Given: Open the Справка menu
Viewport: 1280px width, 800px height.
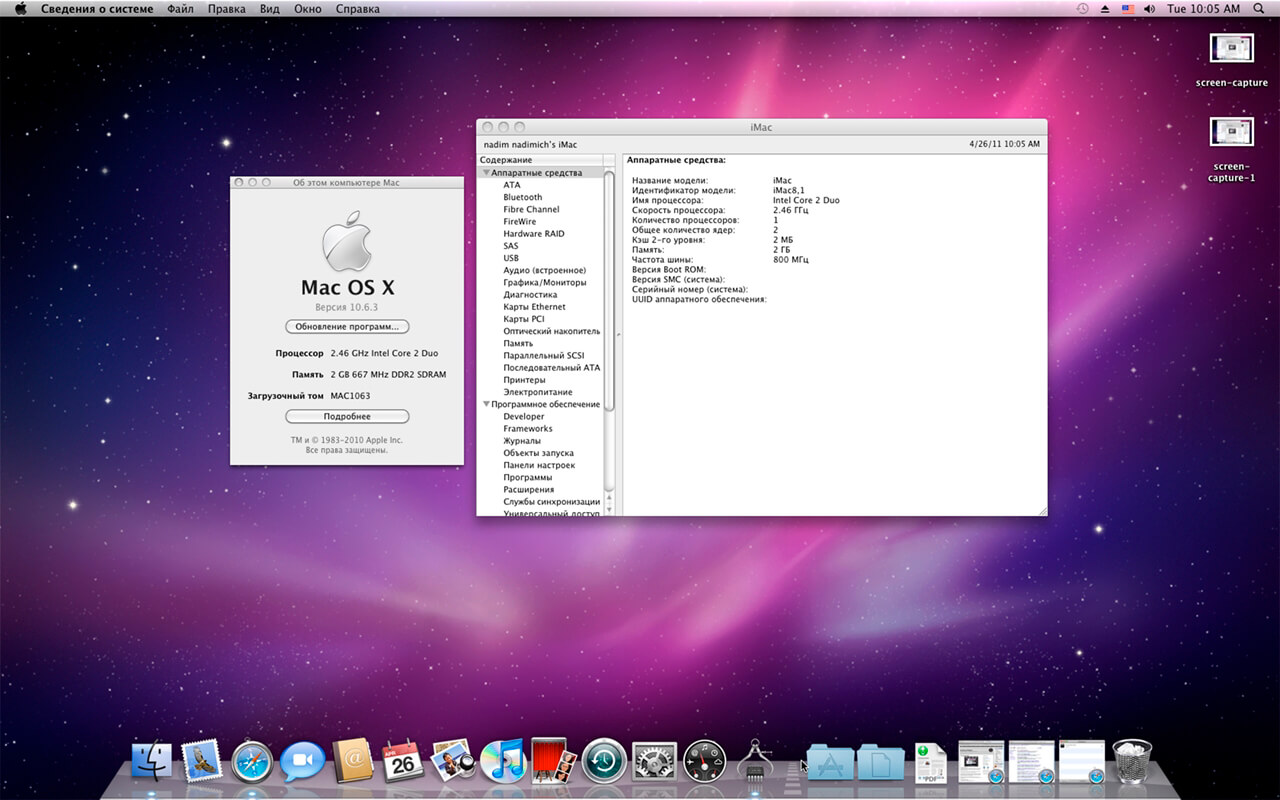Looking at the screenshot, I should 357,9.
